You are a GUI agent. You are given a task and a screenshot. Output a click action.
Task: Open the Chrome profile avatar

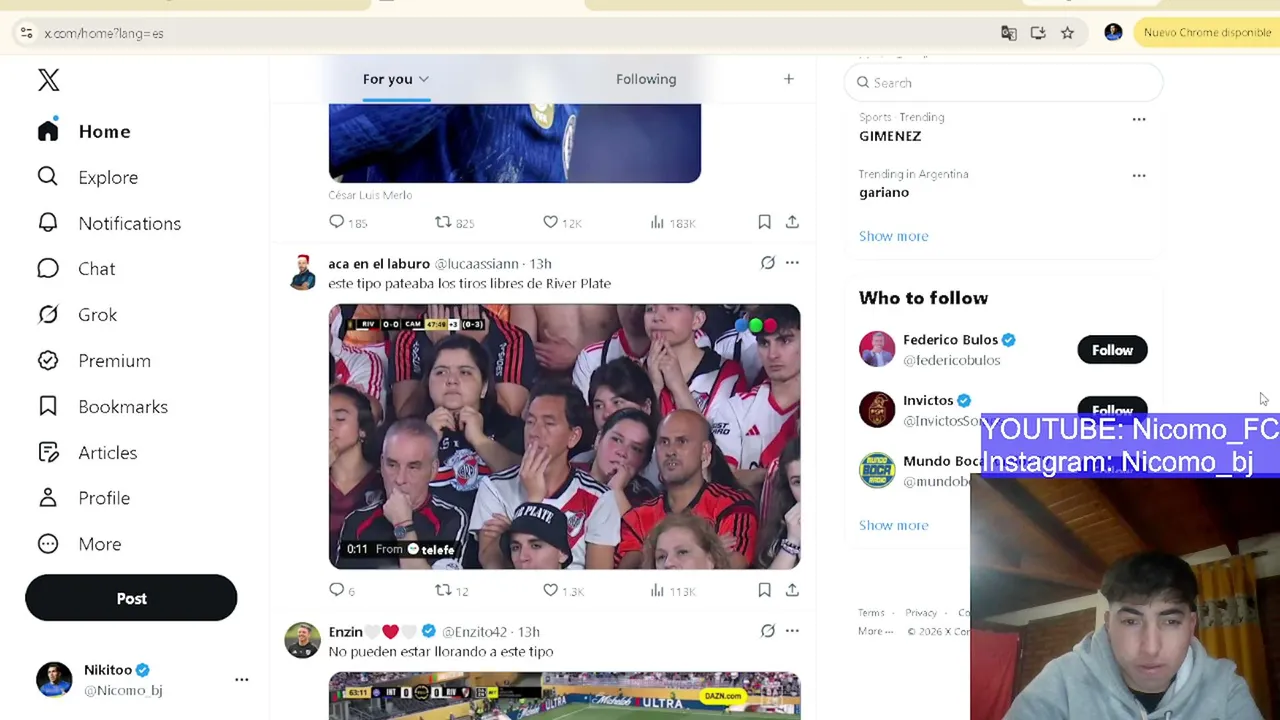click(x=1113, y=33)
